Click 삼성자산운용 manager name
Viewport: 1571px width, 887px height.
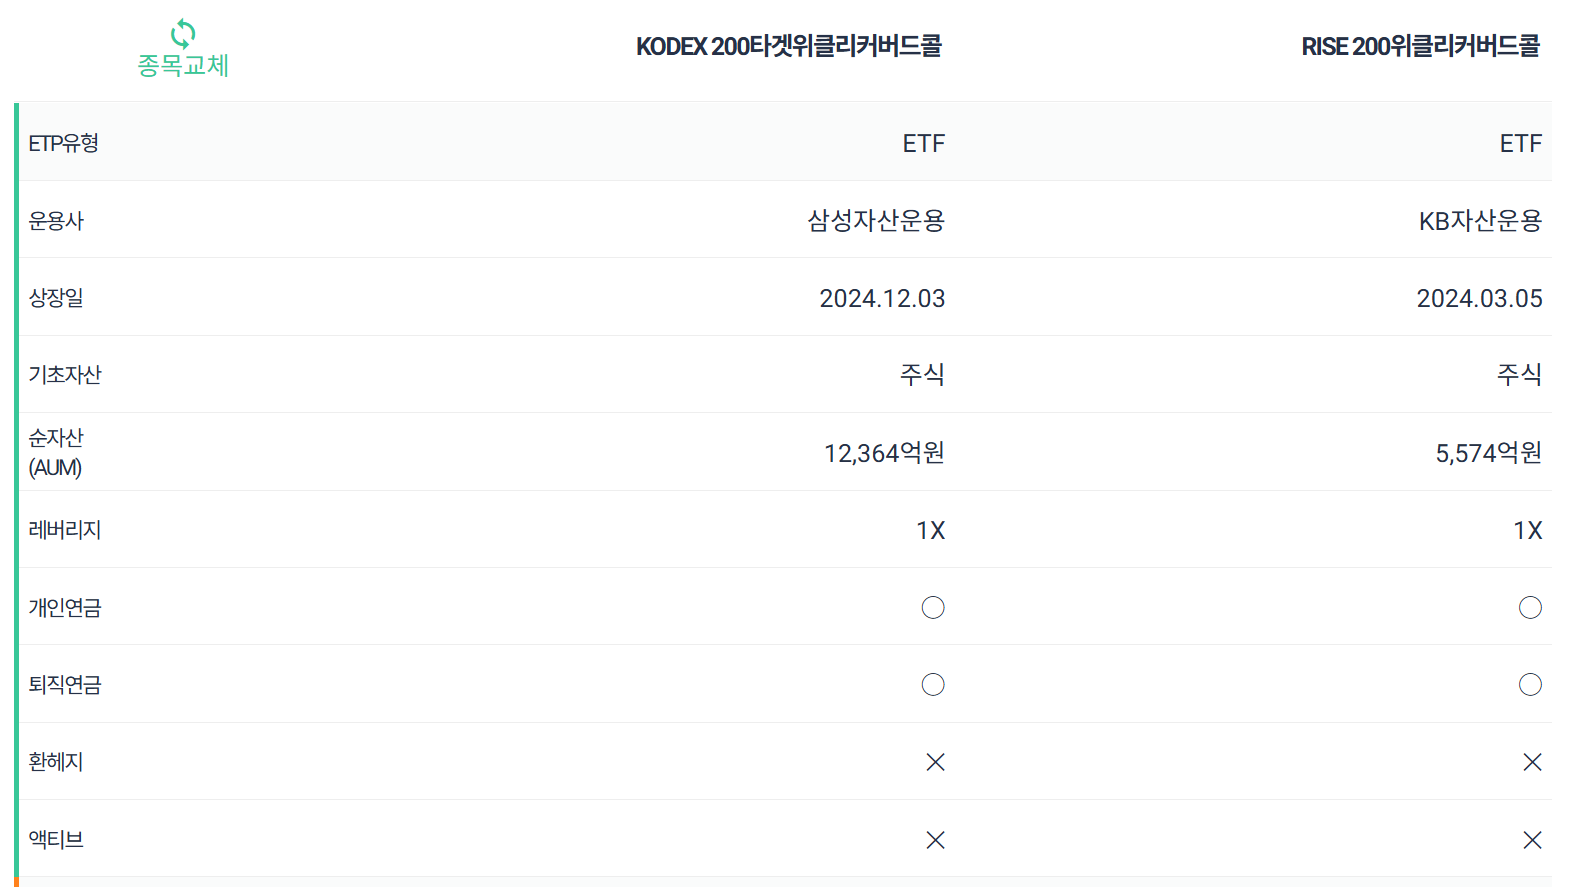(x=876, y=220)
